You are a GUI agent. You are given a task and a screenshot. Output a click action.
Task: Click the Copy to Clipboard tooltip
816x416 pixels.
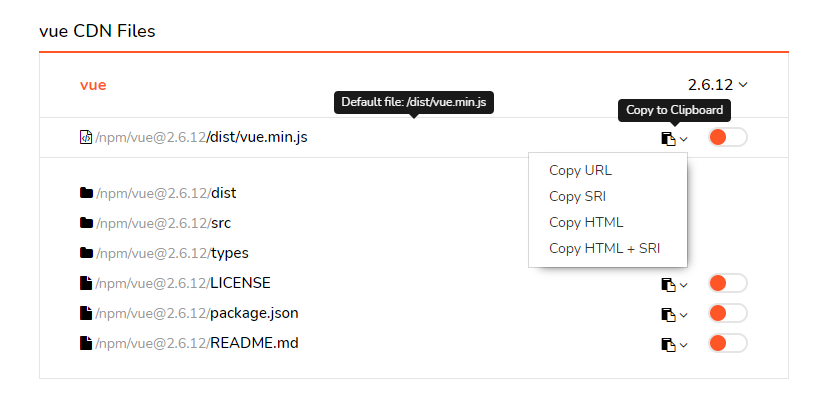pos(674,110)
